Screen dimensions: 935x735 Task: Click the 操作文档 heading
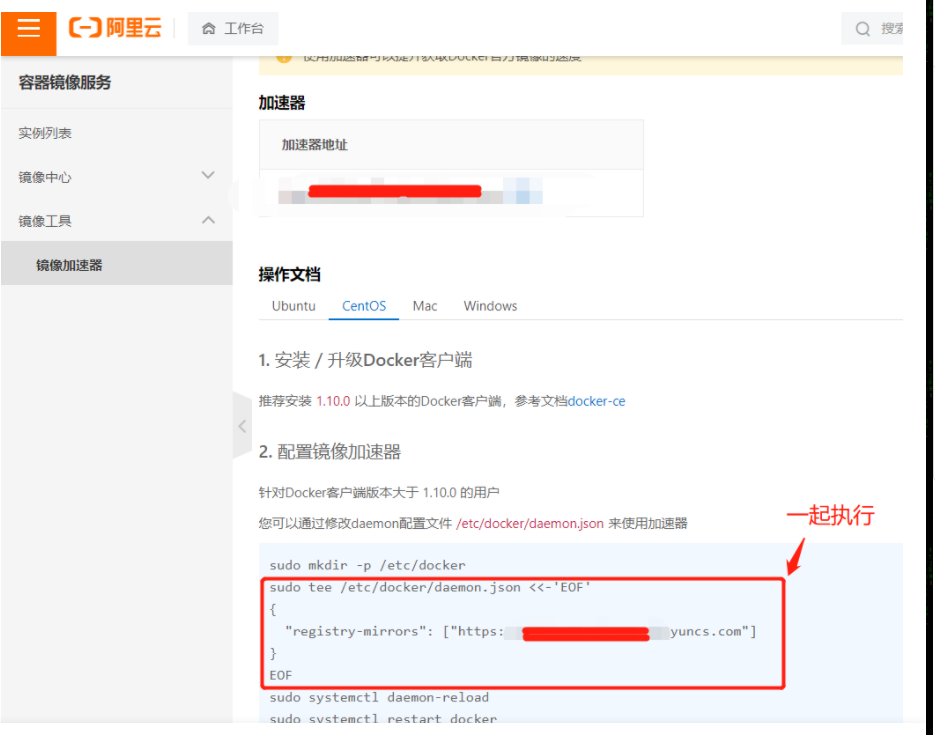click(x=289, y=274)
